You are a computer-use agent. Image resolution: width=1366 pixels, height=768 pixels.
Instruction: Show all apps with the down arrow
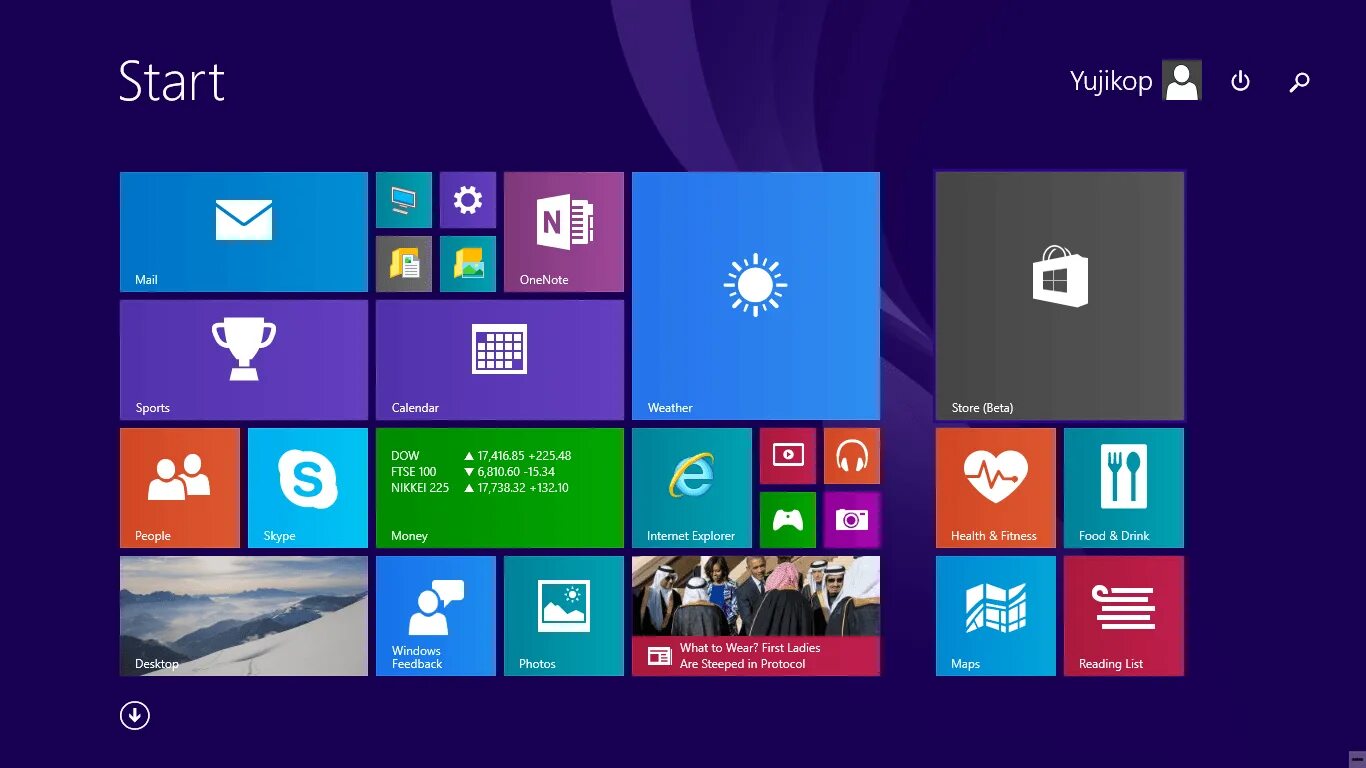pyautogui.click(x=135, y=715)
